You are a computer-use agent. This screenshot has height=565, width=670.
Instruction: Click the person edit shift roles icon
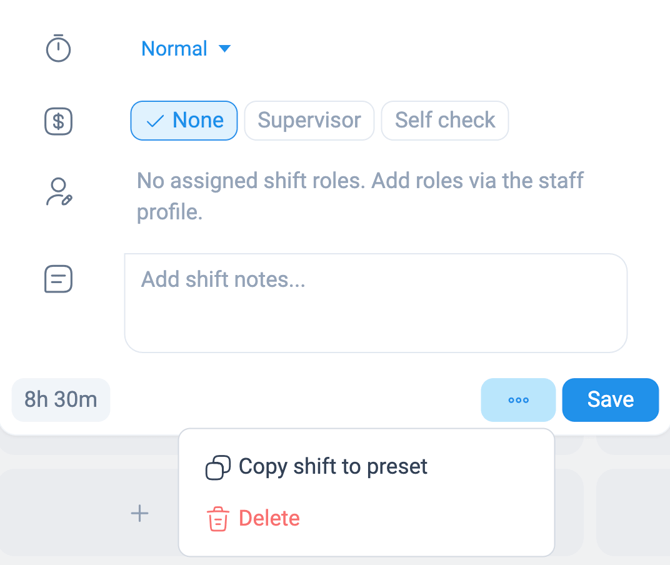(59, 191)
